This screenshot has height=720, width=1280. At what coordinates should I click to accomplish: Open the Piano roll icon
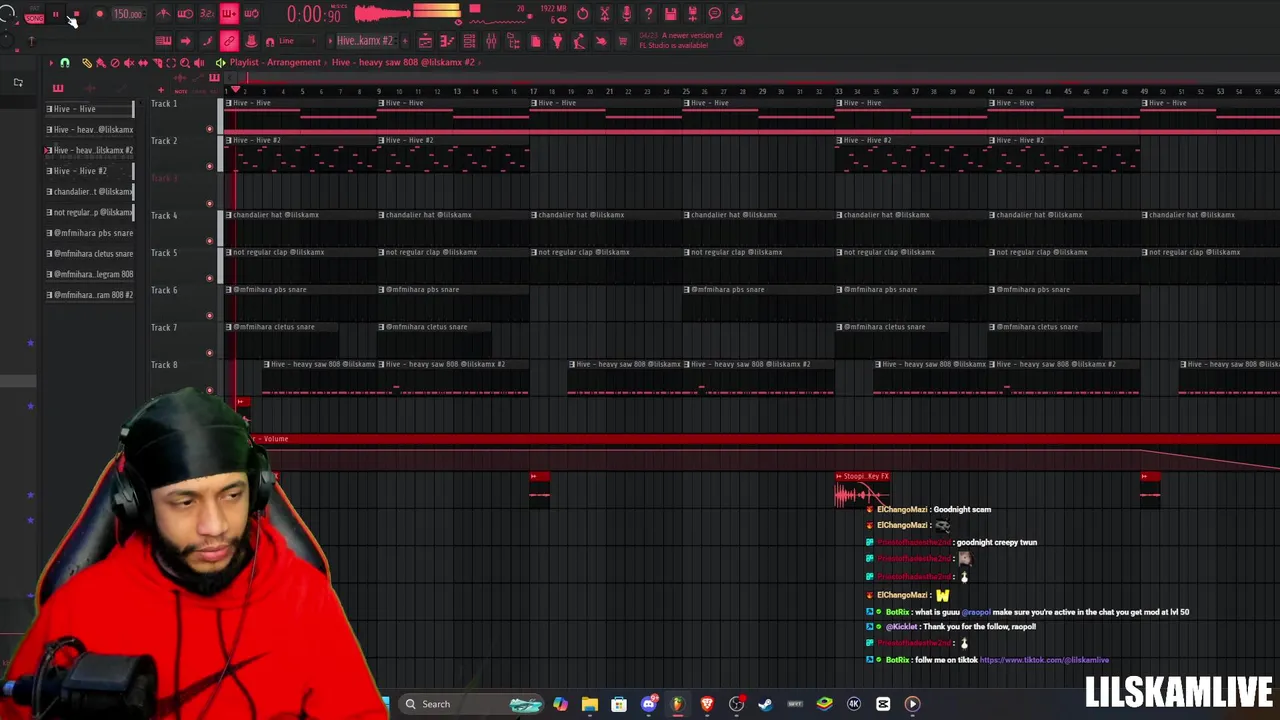tap(447, 41)
